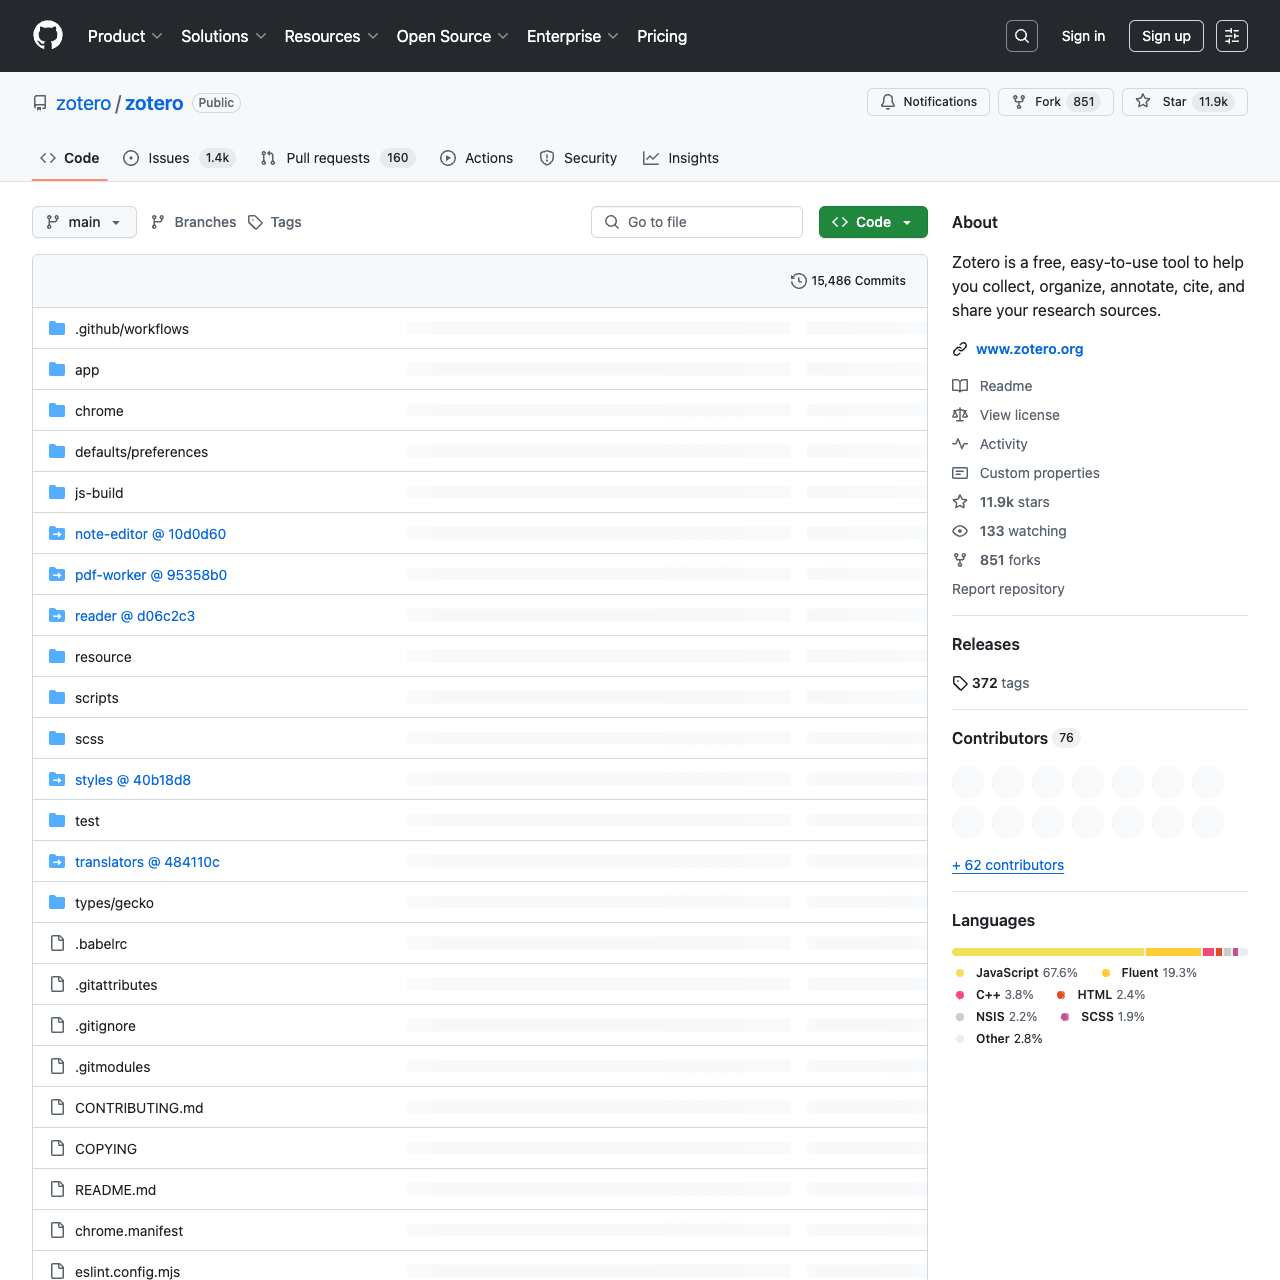Screen dimensions: 1280x1280
Task: Switch to the Issues tab
Action: 179,158
